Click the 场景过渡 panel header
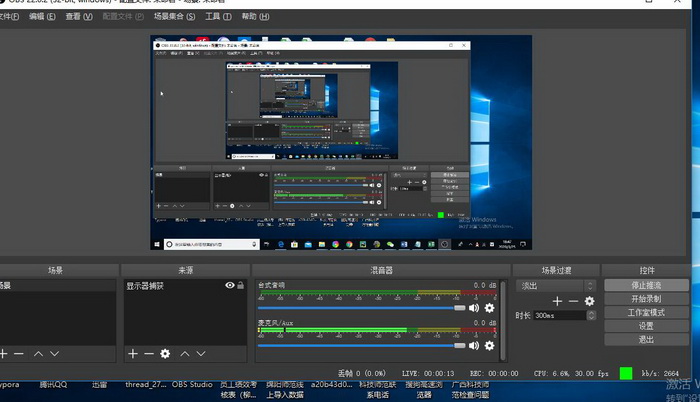700x402 pixels. click(x=556, y=270)
